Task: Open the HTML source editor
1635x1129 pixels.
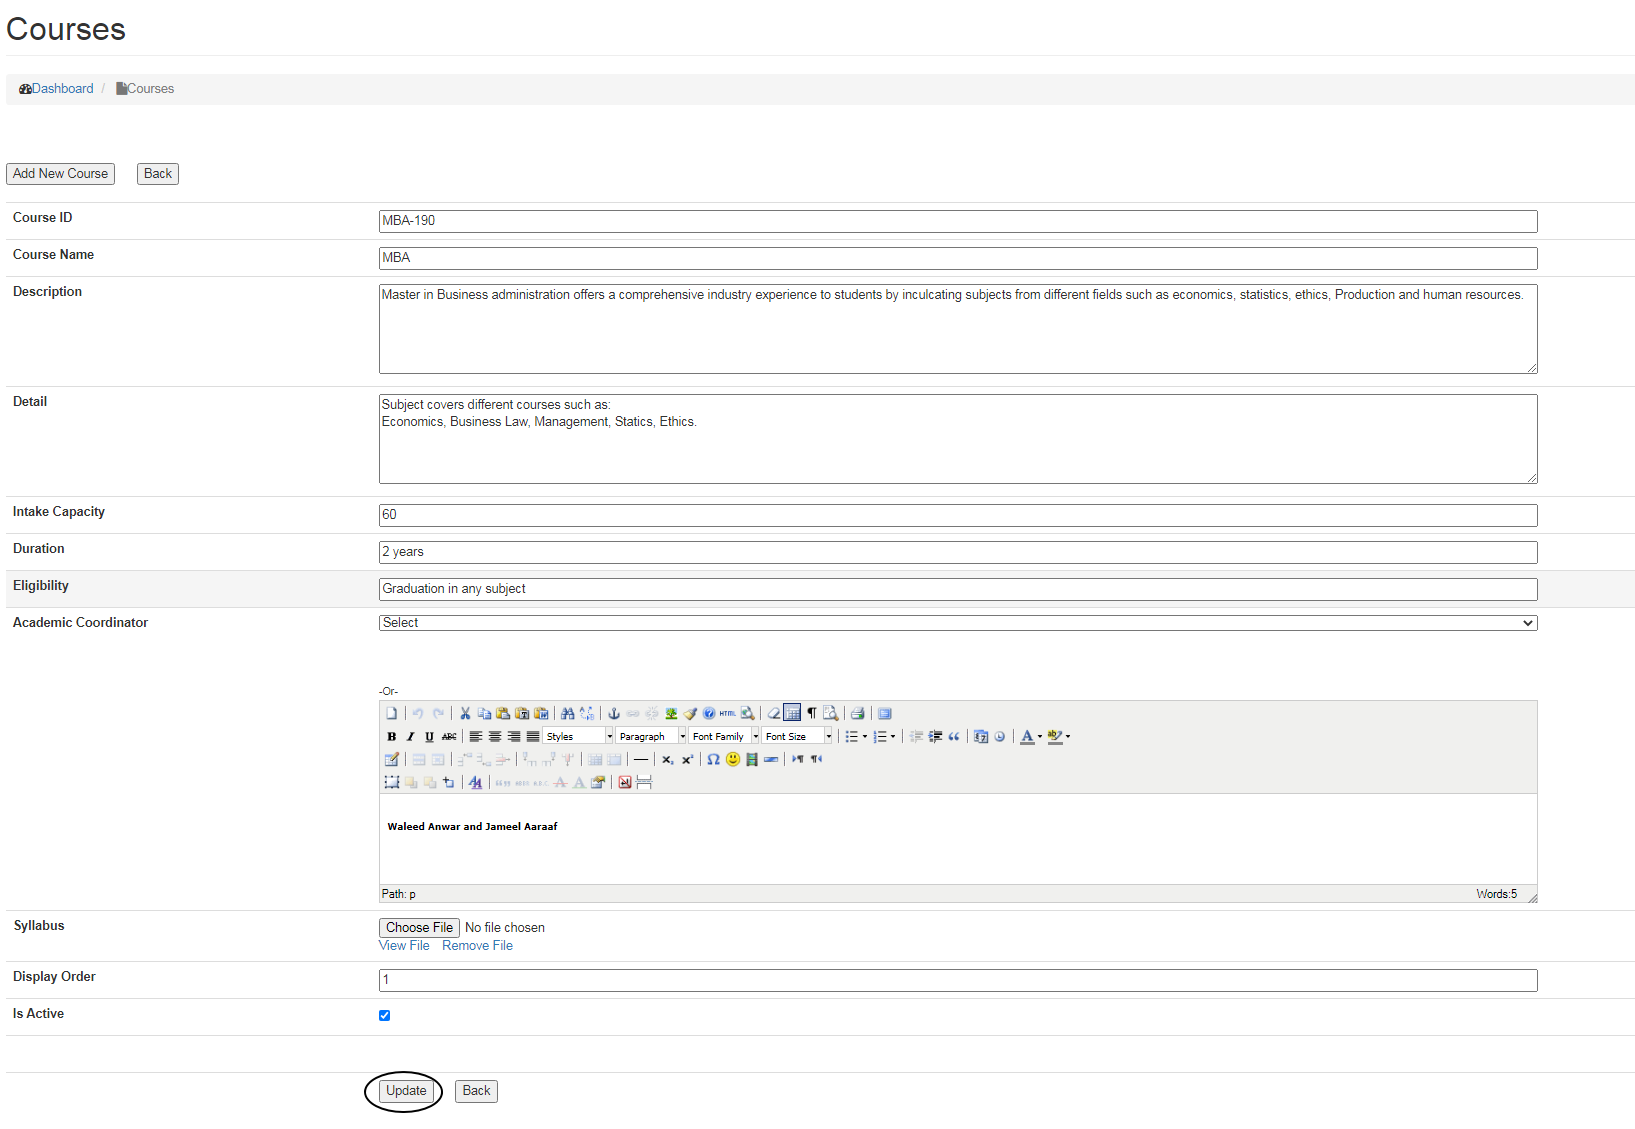Action: pos(728,714)
